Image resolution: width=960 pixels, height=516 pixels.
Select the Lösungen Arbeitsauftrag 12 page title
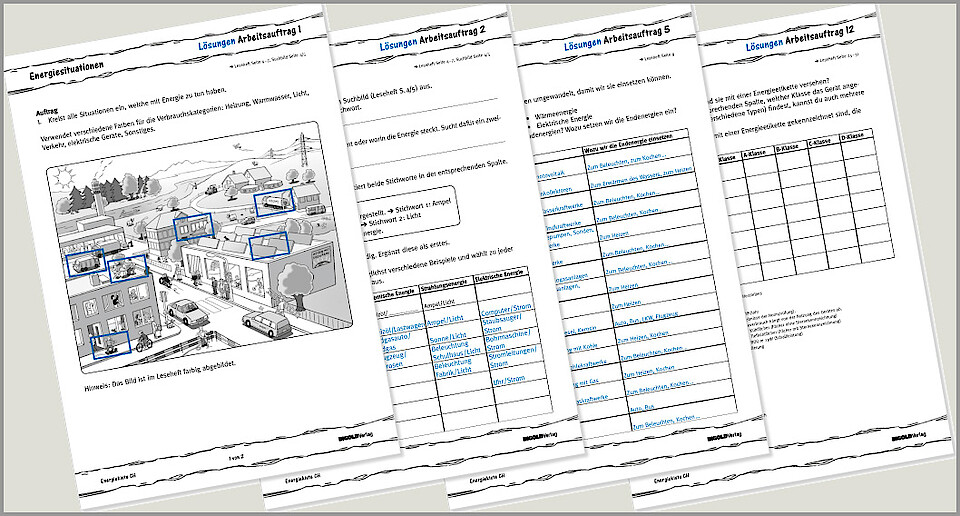coord(800,37)
